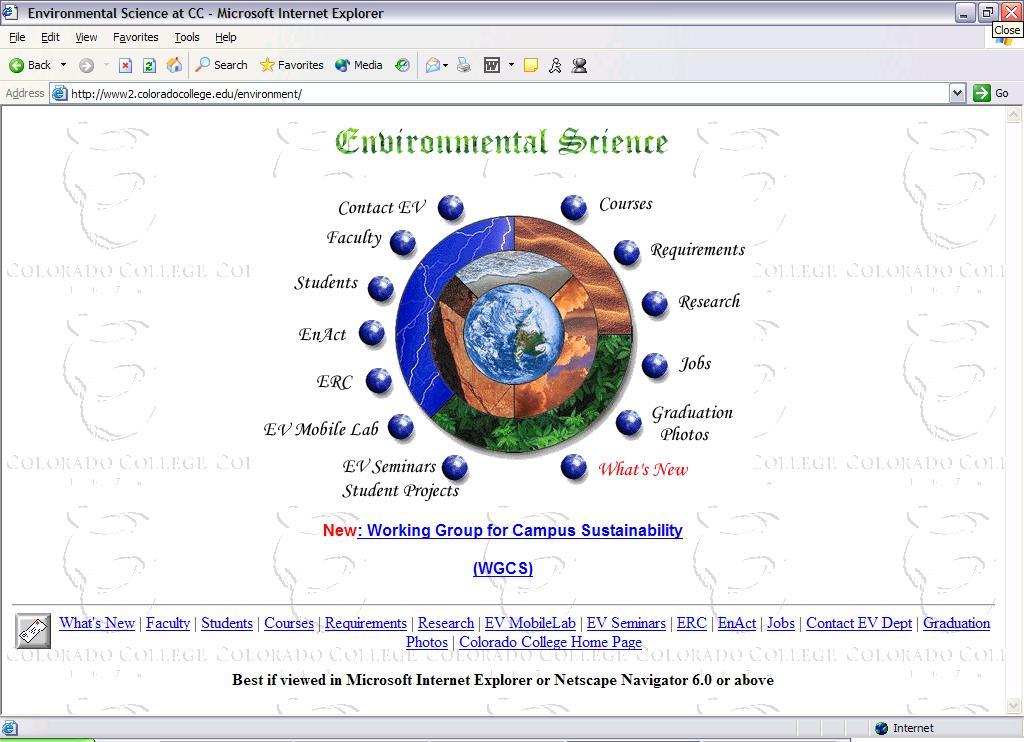This screenshot has height=742, width=1024.
Task: Open the View menu
Action: pyautogui.click(x=87, y=37)
